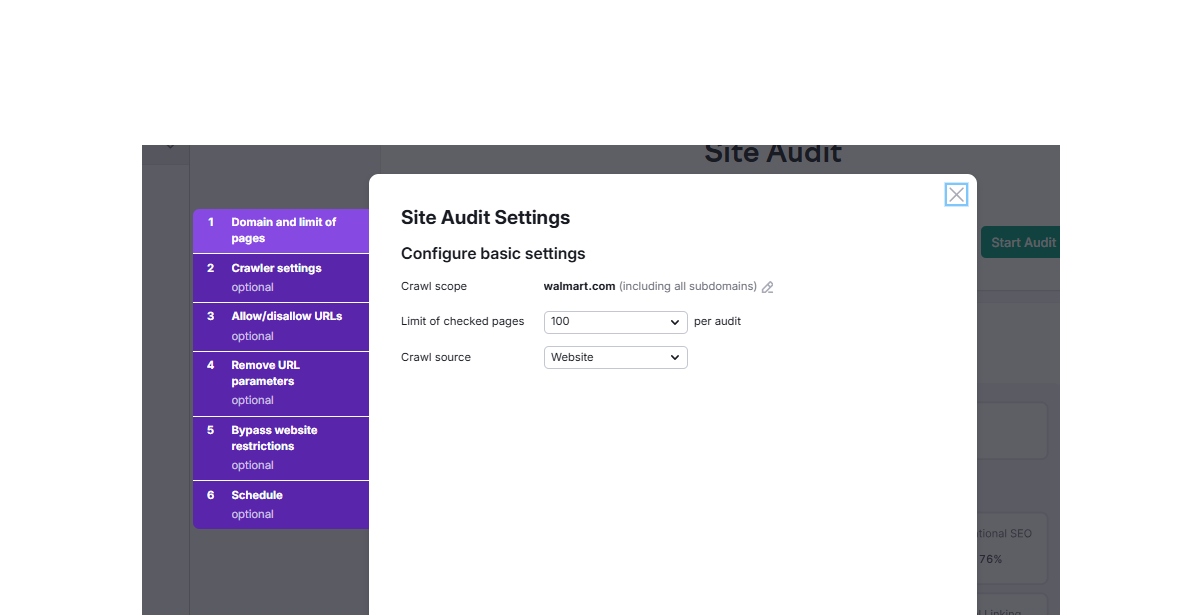Click the "including all subdomains" note
Image resolution: width=1194 pixels, height=615 pixels.
(x=688, y=286)
